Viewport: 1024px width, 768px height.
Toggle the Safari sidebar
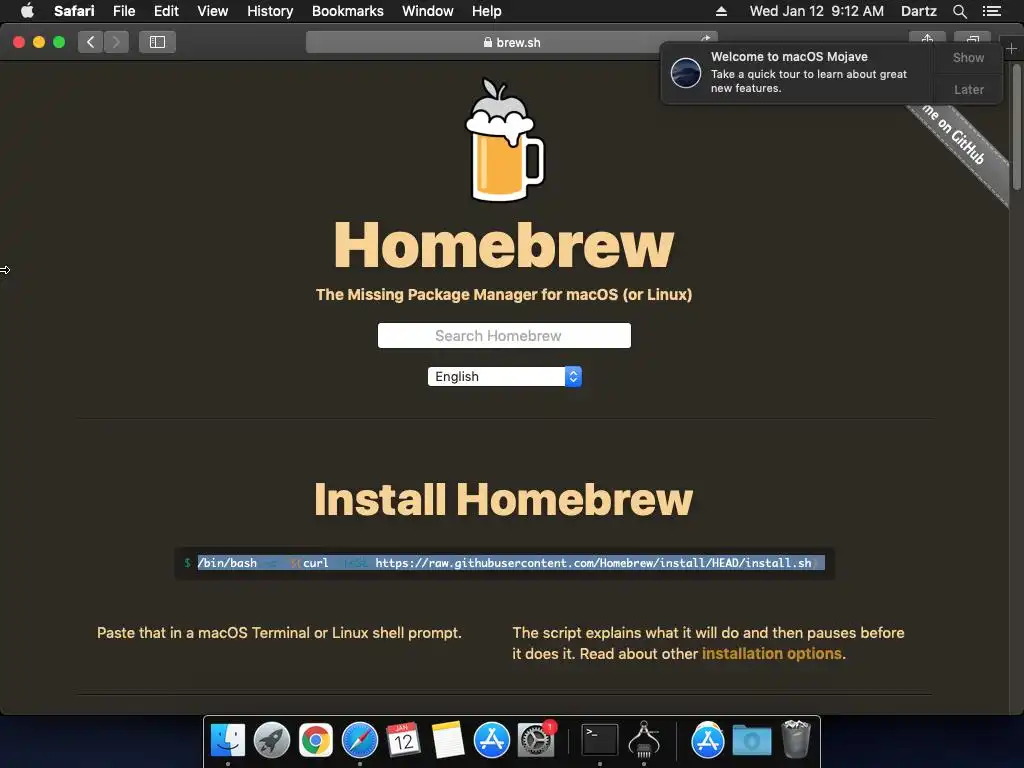pos(157,42)
